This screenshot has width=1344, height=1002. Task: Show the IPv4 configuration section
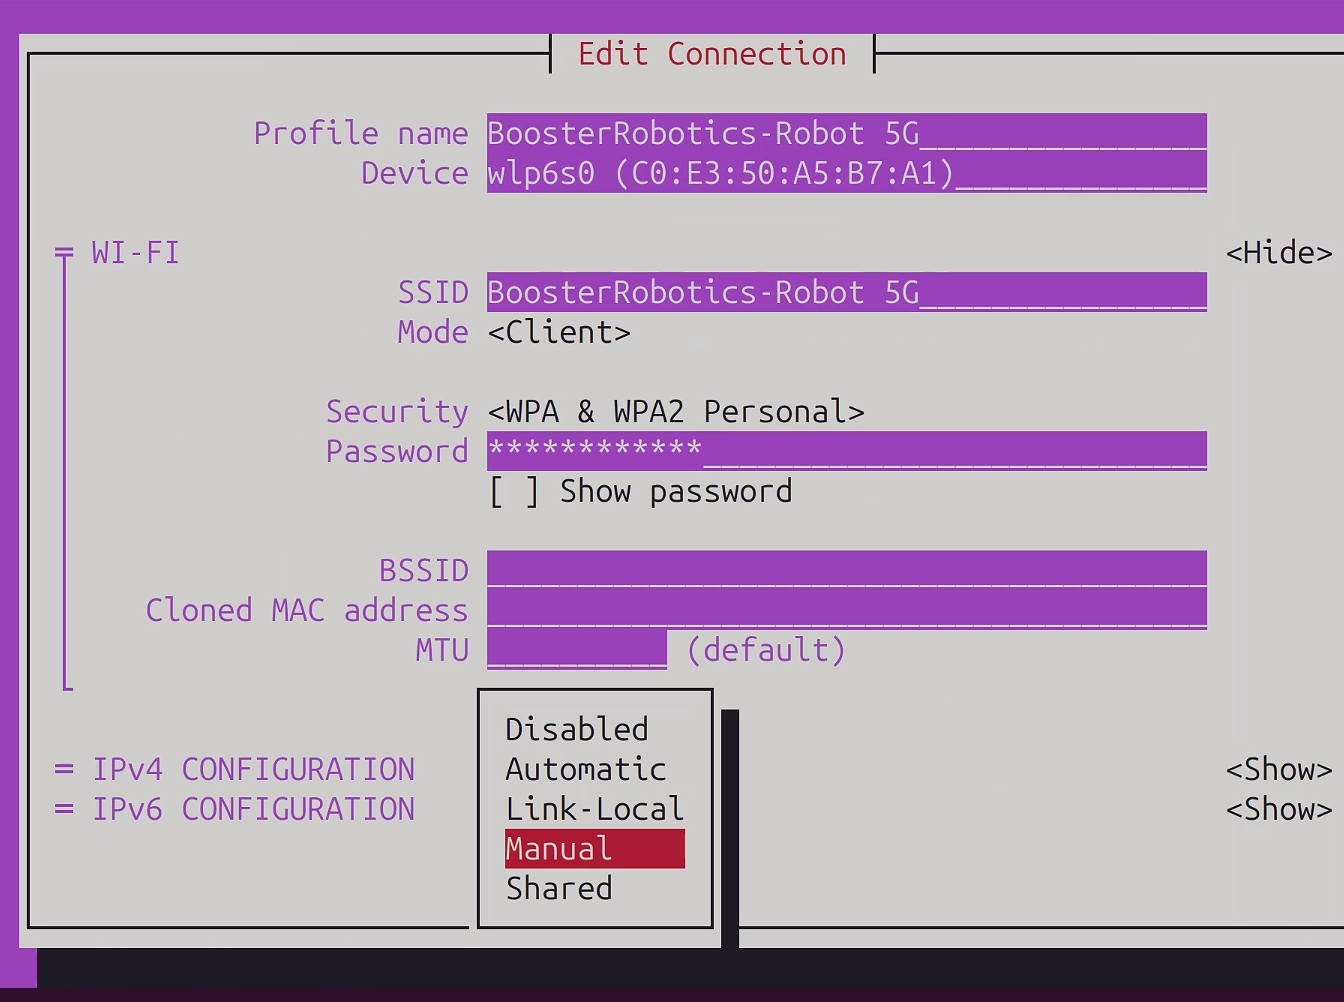(x=1279, y=769)
